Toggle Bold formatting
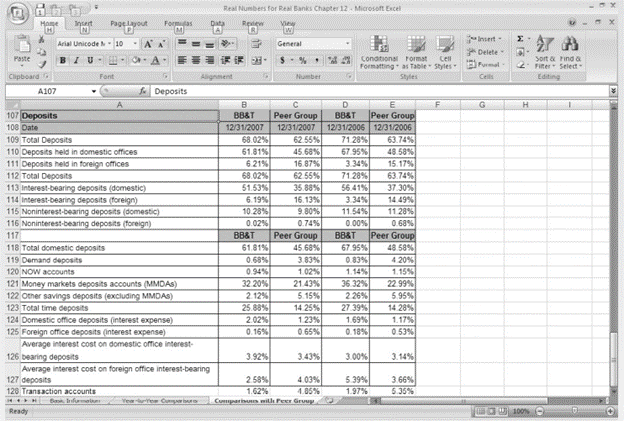Viewport: 624px width, 421px height. click(62, 60)
